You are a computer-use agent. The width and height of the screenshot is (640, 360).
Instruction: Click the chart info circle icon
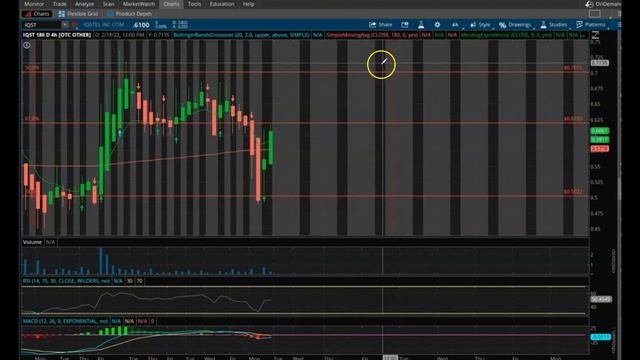point(27,45)
